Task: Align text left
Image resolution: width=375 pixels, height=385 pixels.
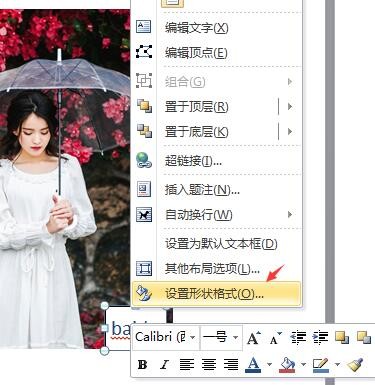Action: [x=187, y=365]
